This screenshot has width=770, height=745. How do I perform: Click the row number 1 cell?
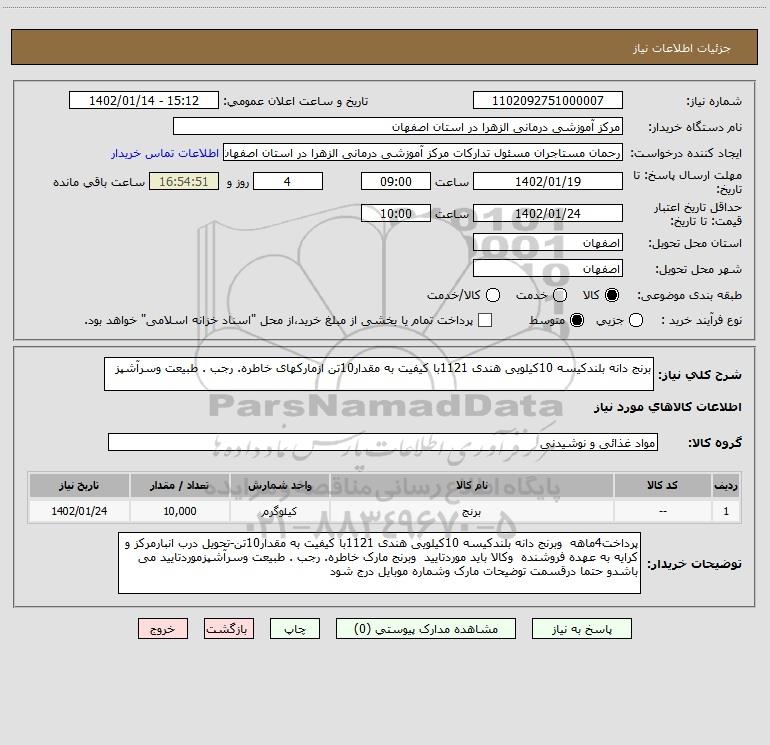(726, 511)
